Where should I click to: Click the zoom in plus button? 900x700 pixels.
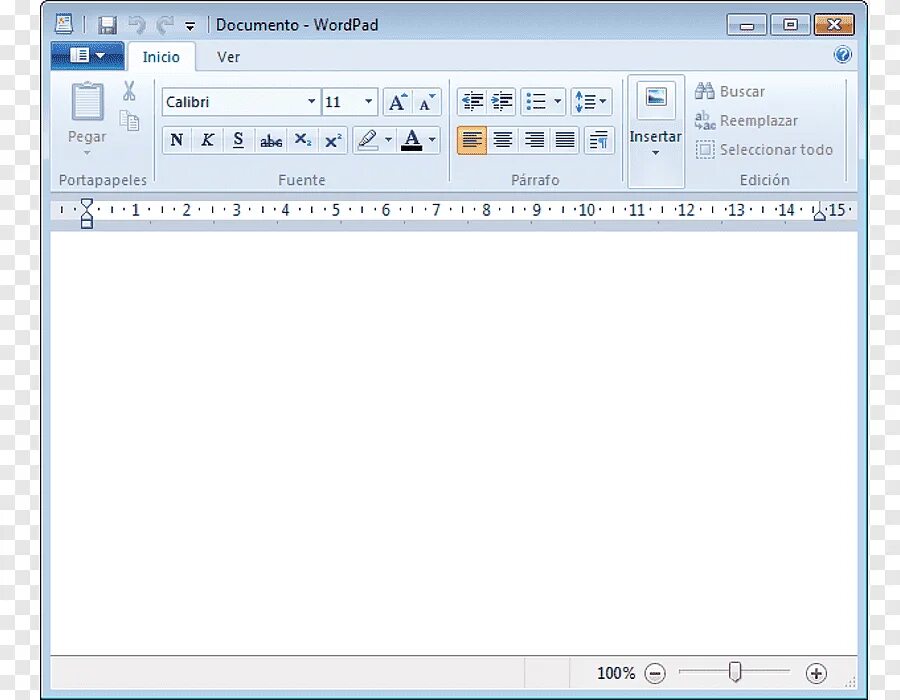816,673
